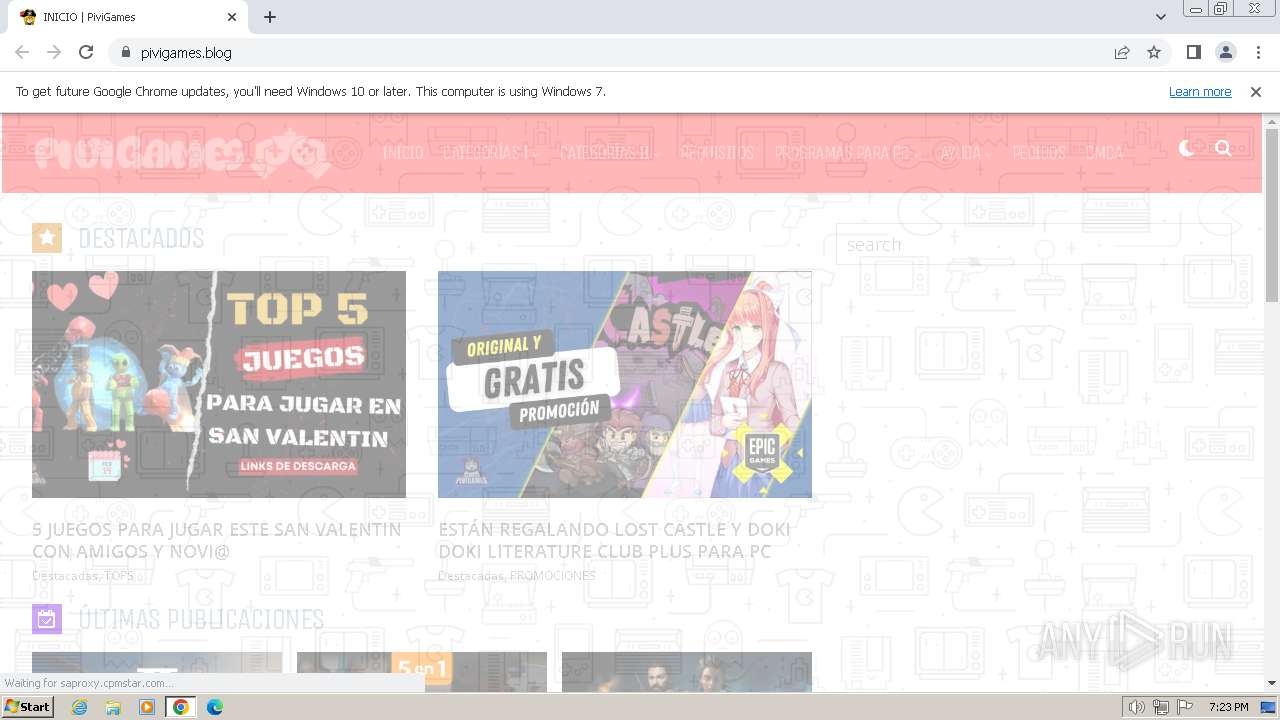This screenshot has width=1280, height=720.
Task: Dismiss the Chrome update notification bar
Action: coord(1256,91)
